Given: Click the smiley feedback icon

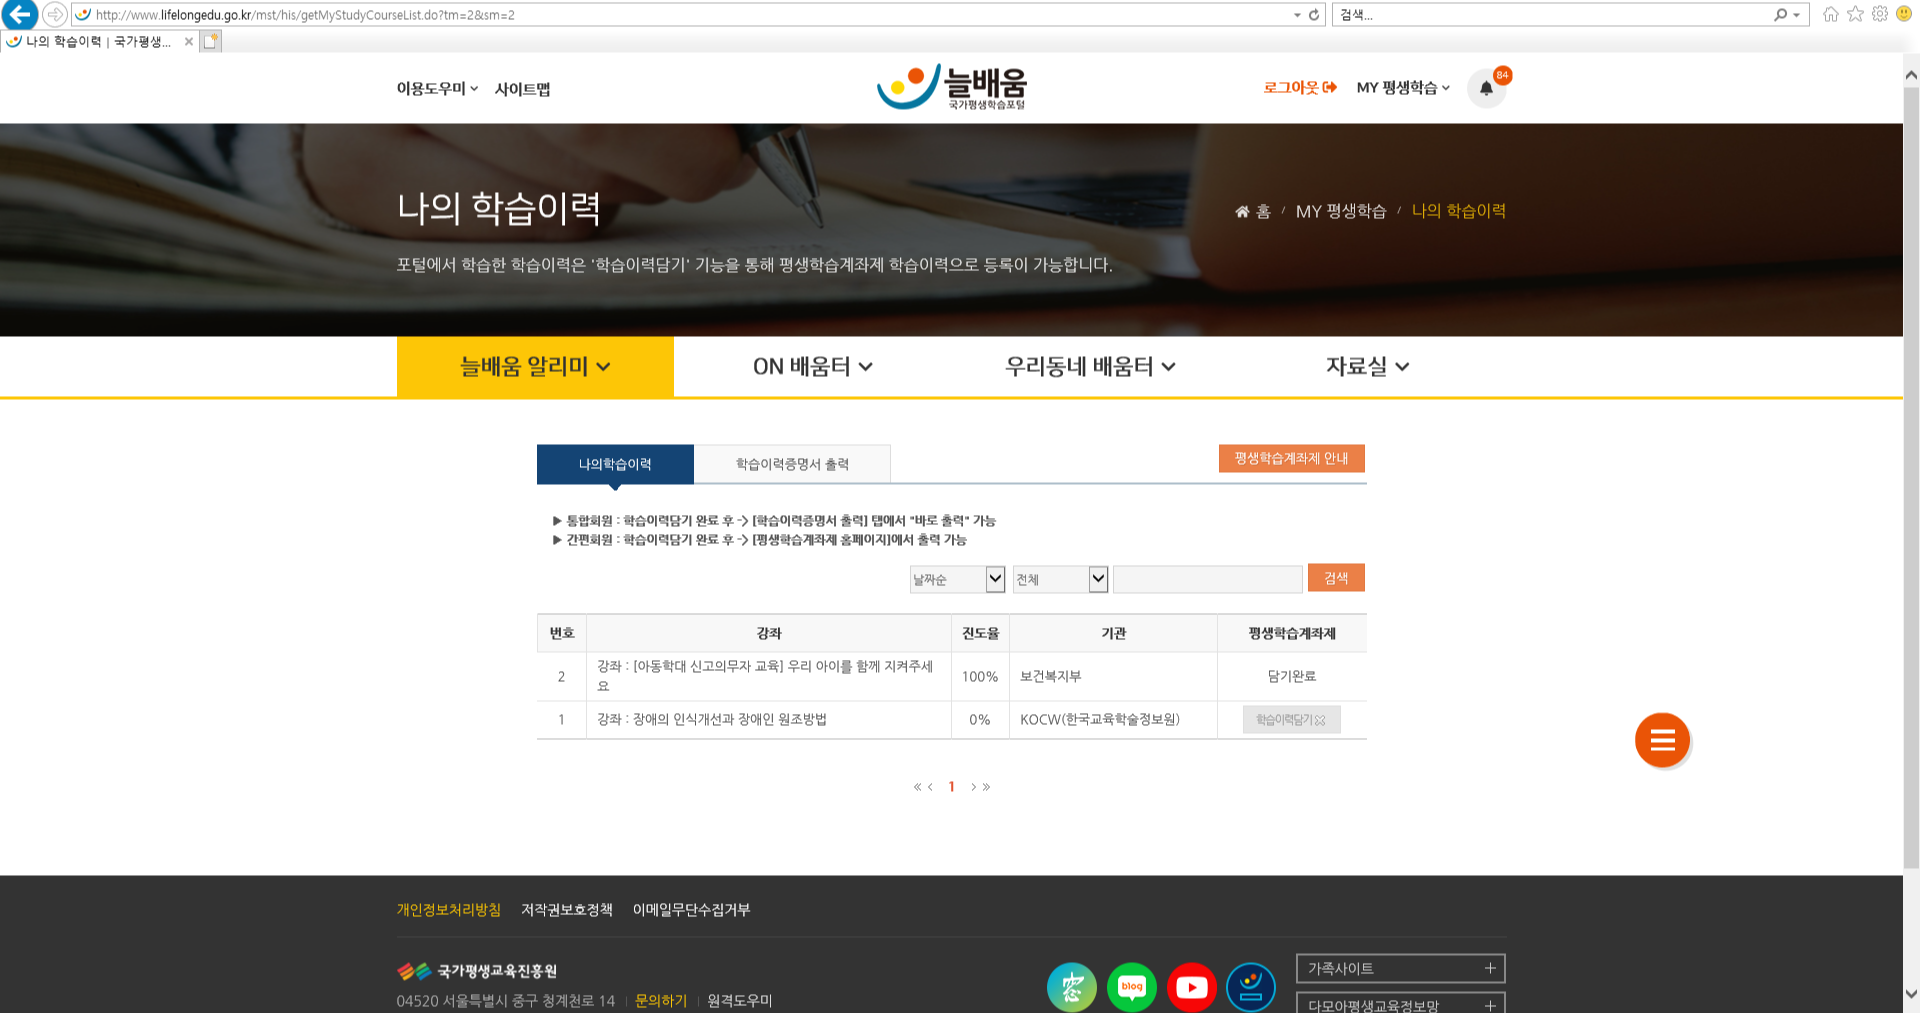Looking at the screenshot, I should point(1904,14).
